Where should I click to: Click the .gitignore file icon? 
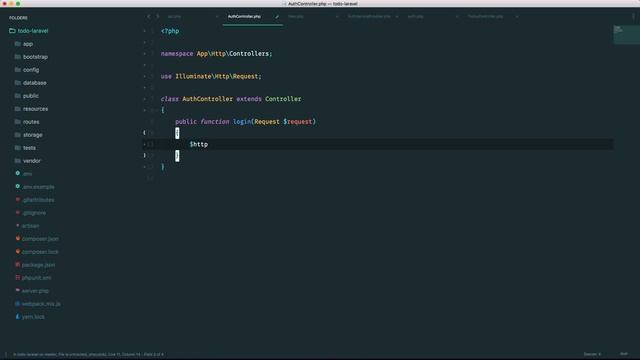pyautogui.click(x=18, y=213)
